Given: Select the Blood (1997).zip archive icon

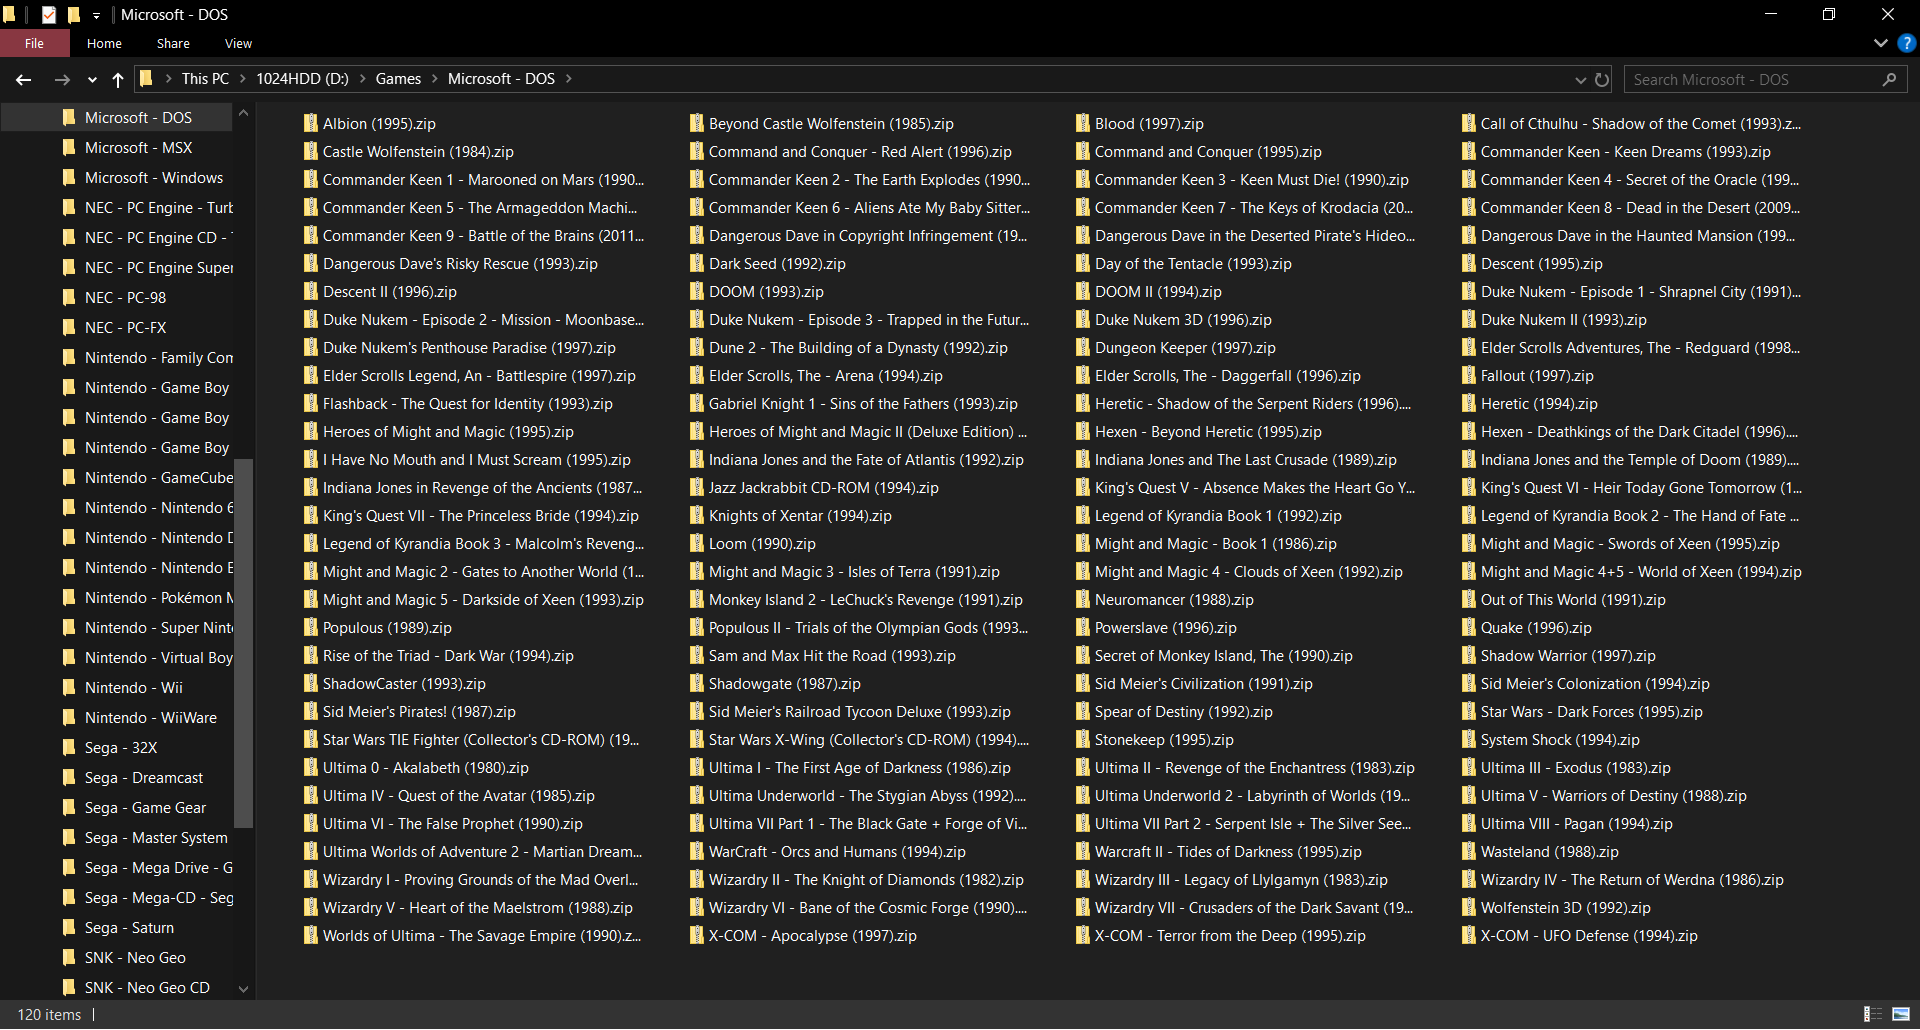Looking at the screenshot, I should click(1082, 124).
